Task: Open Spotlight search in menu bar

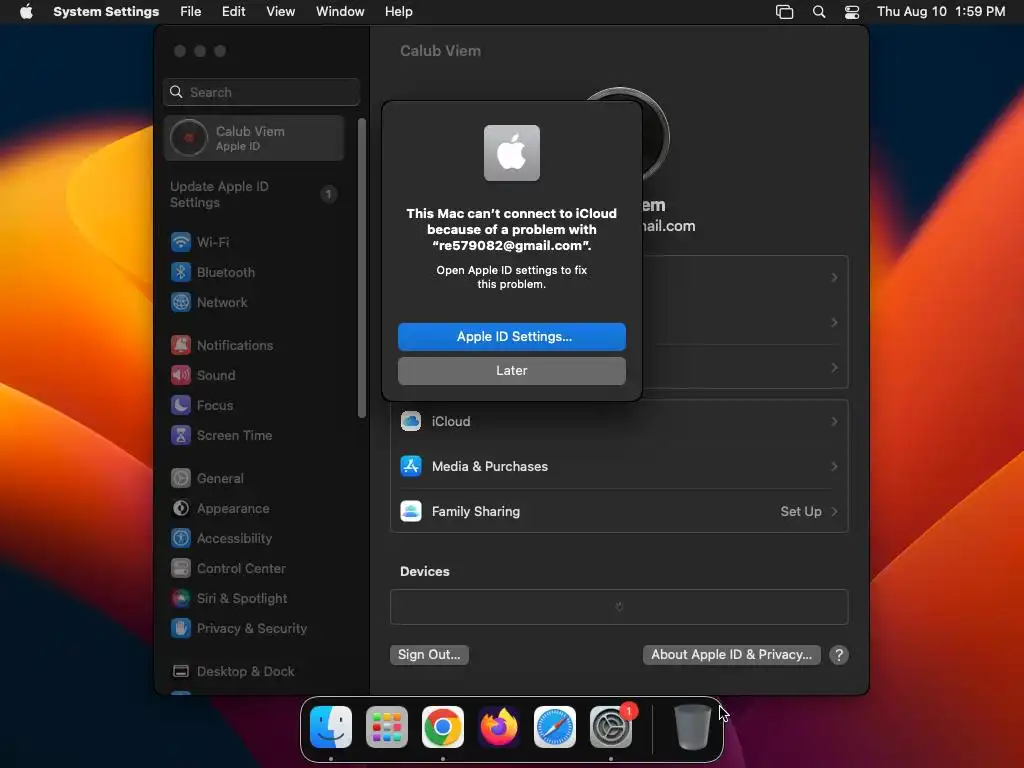Action: click(819, 12)
